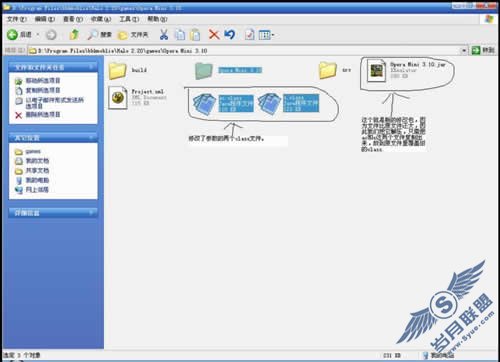Toggle the Folders pane button
Screen dimensions: 500x362
[x=133, y=35]
